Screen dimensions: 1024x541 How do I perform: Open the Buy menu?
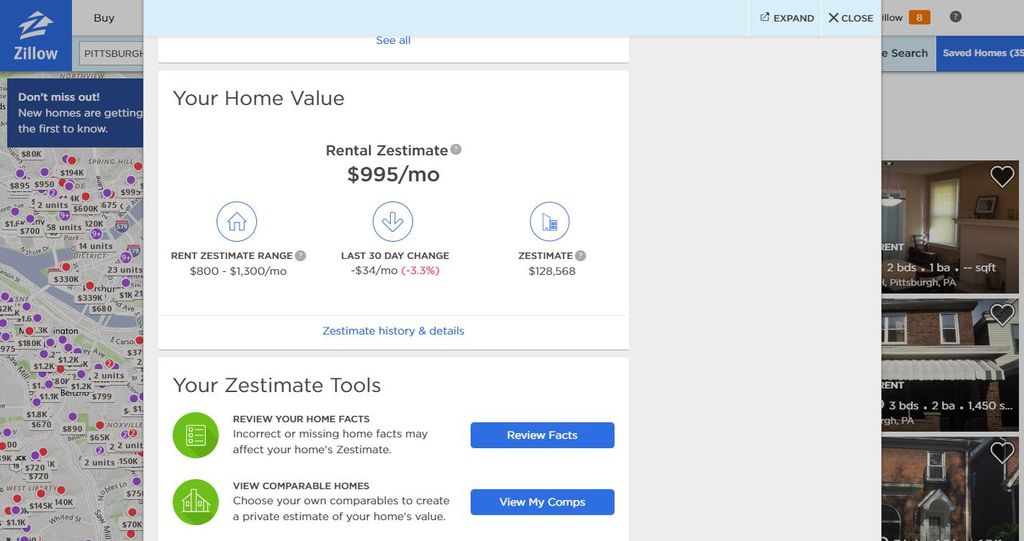(x=104, y=18)
